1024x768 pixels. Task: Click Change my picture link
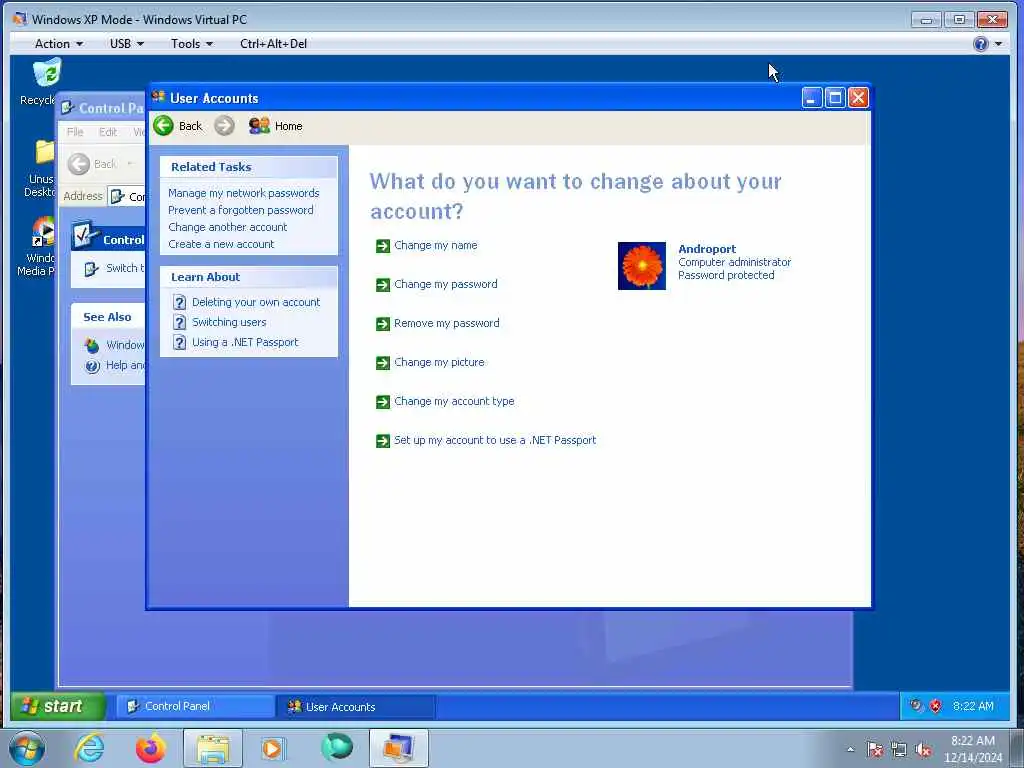(x=439, y=362)
